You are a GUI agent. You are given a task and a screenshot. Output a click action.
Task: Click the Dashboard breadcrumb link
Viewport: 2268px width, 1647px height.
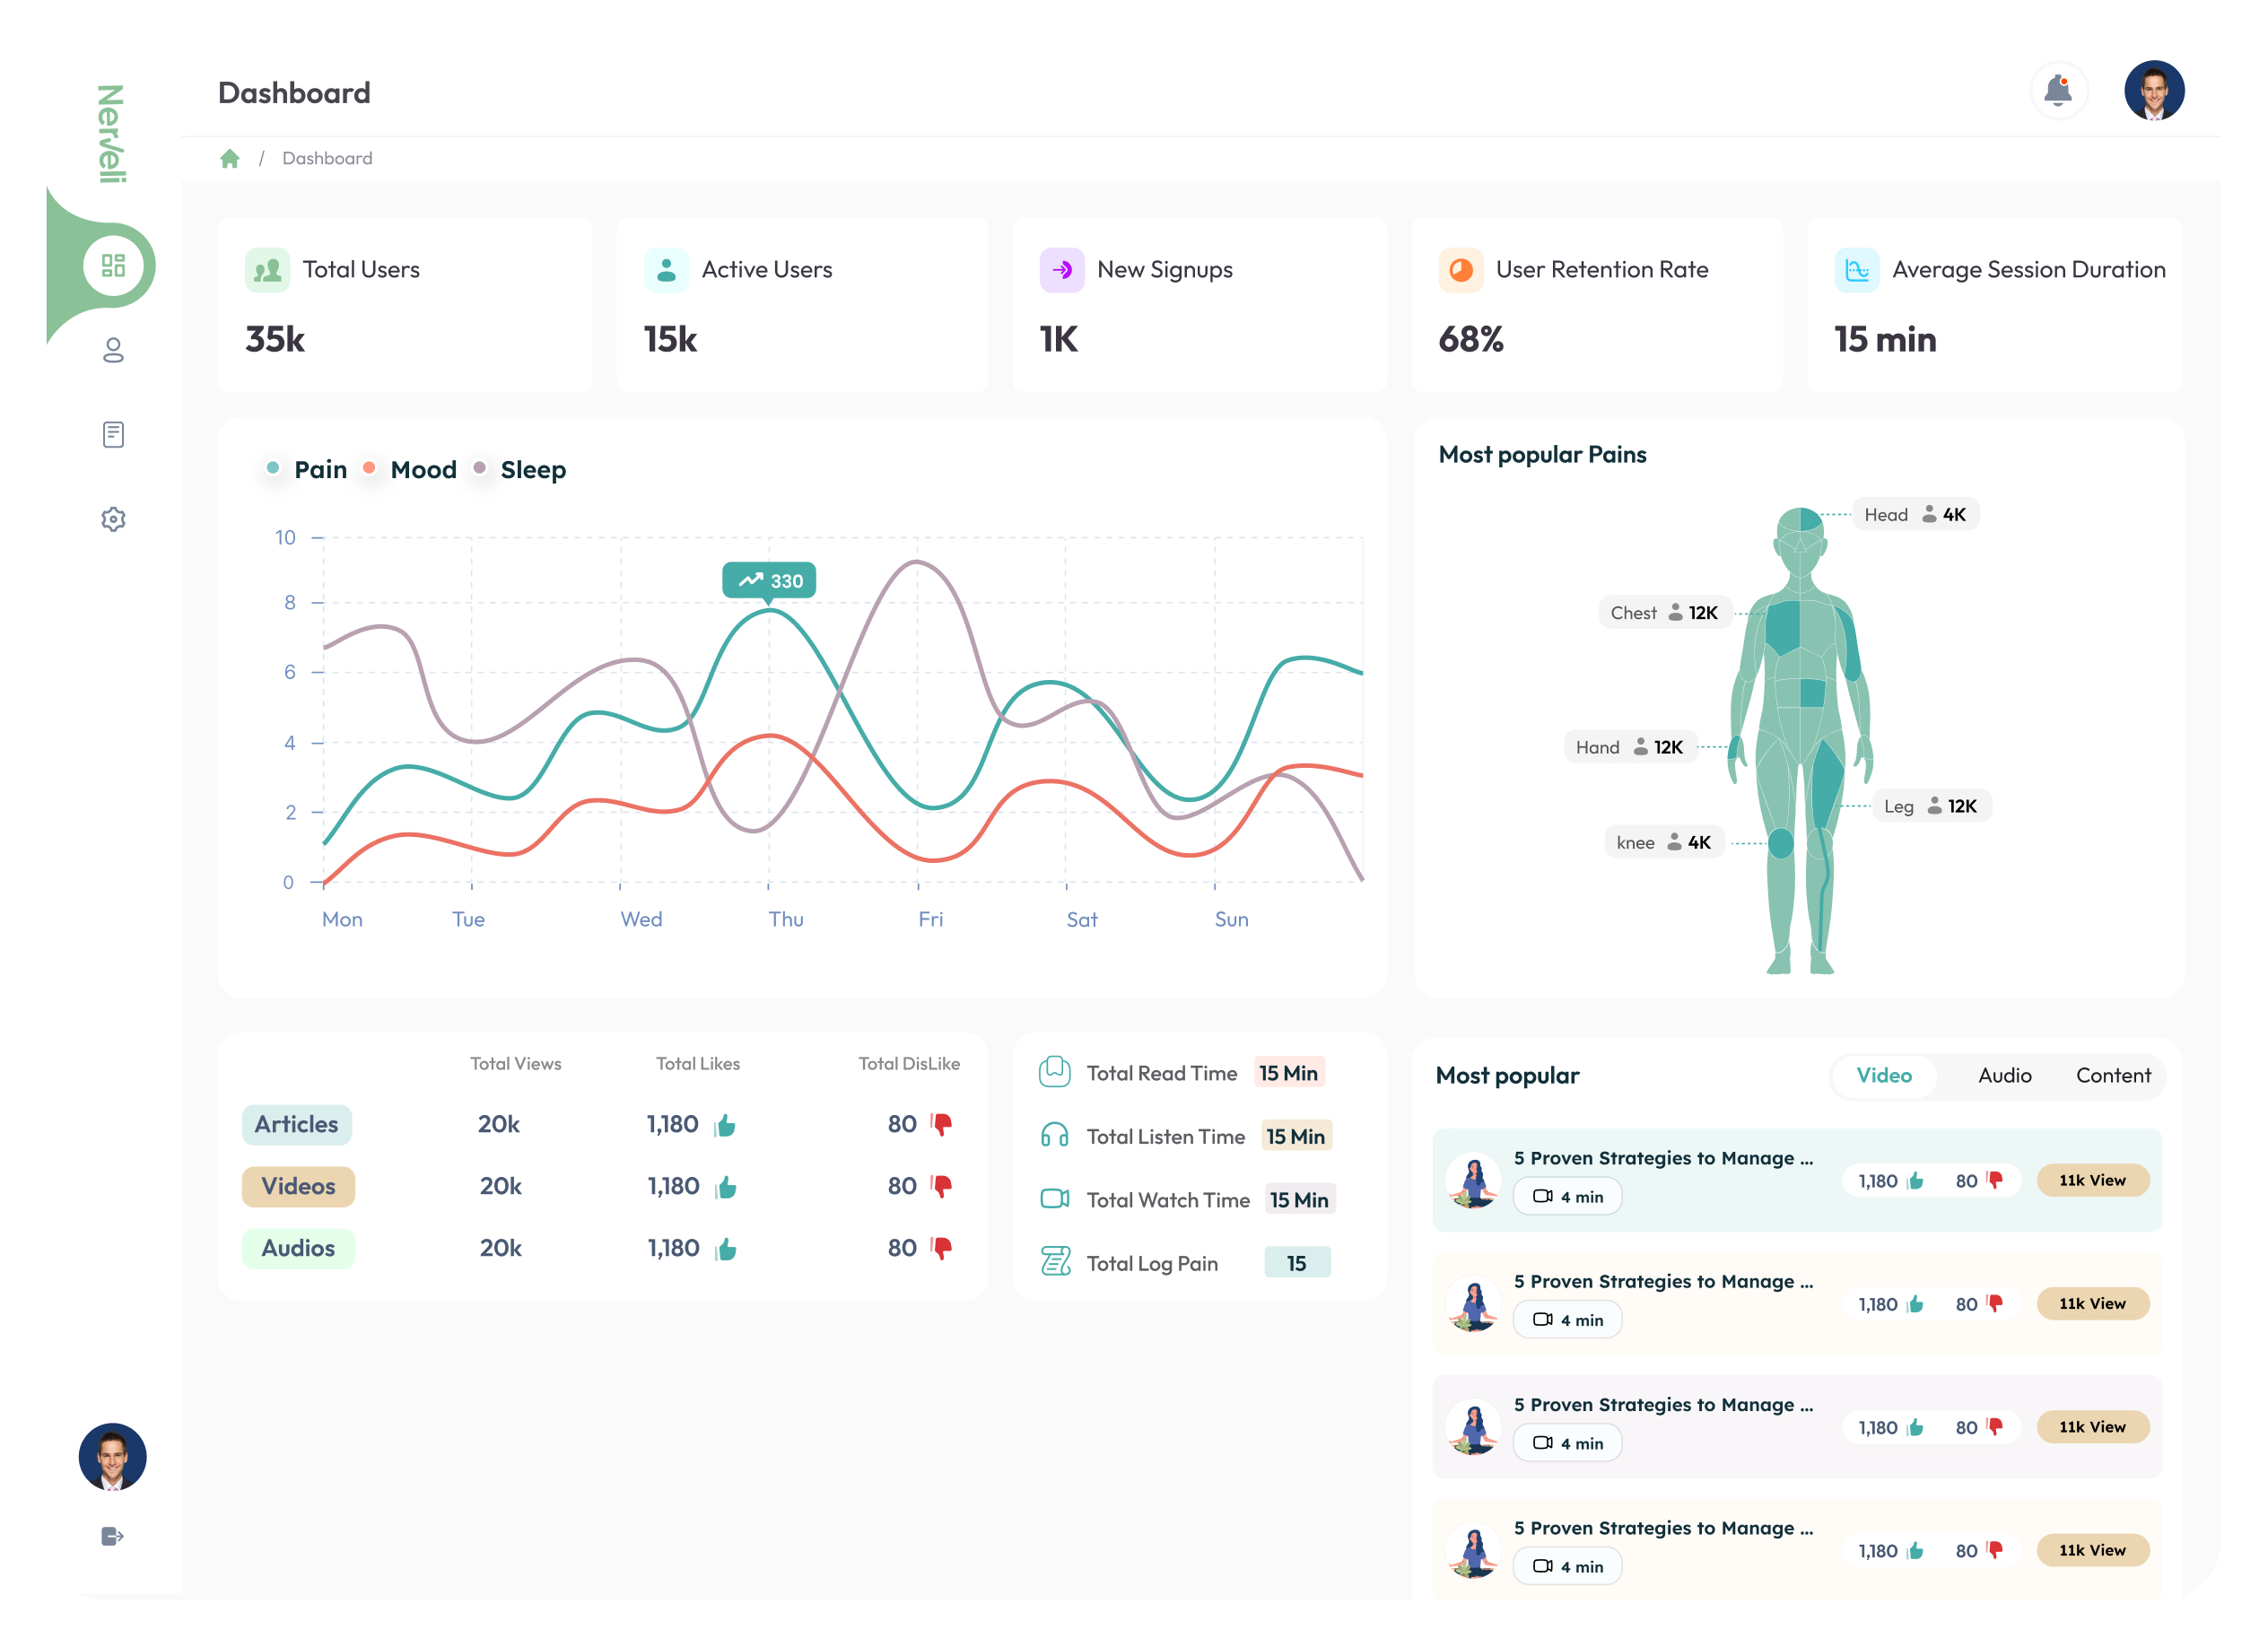327,158
